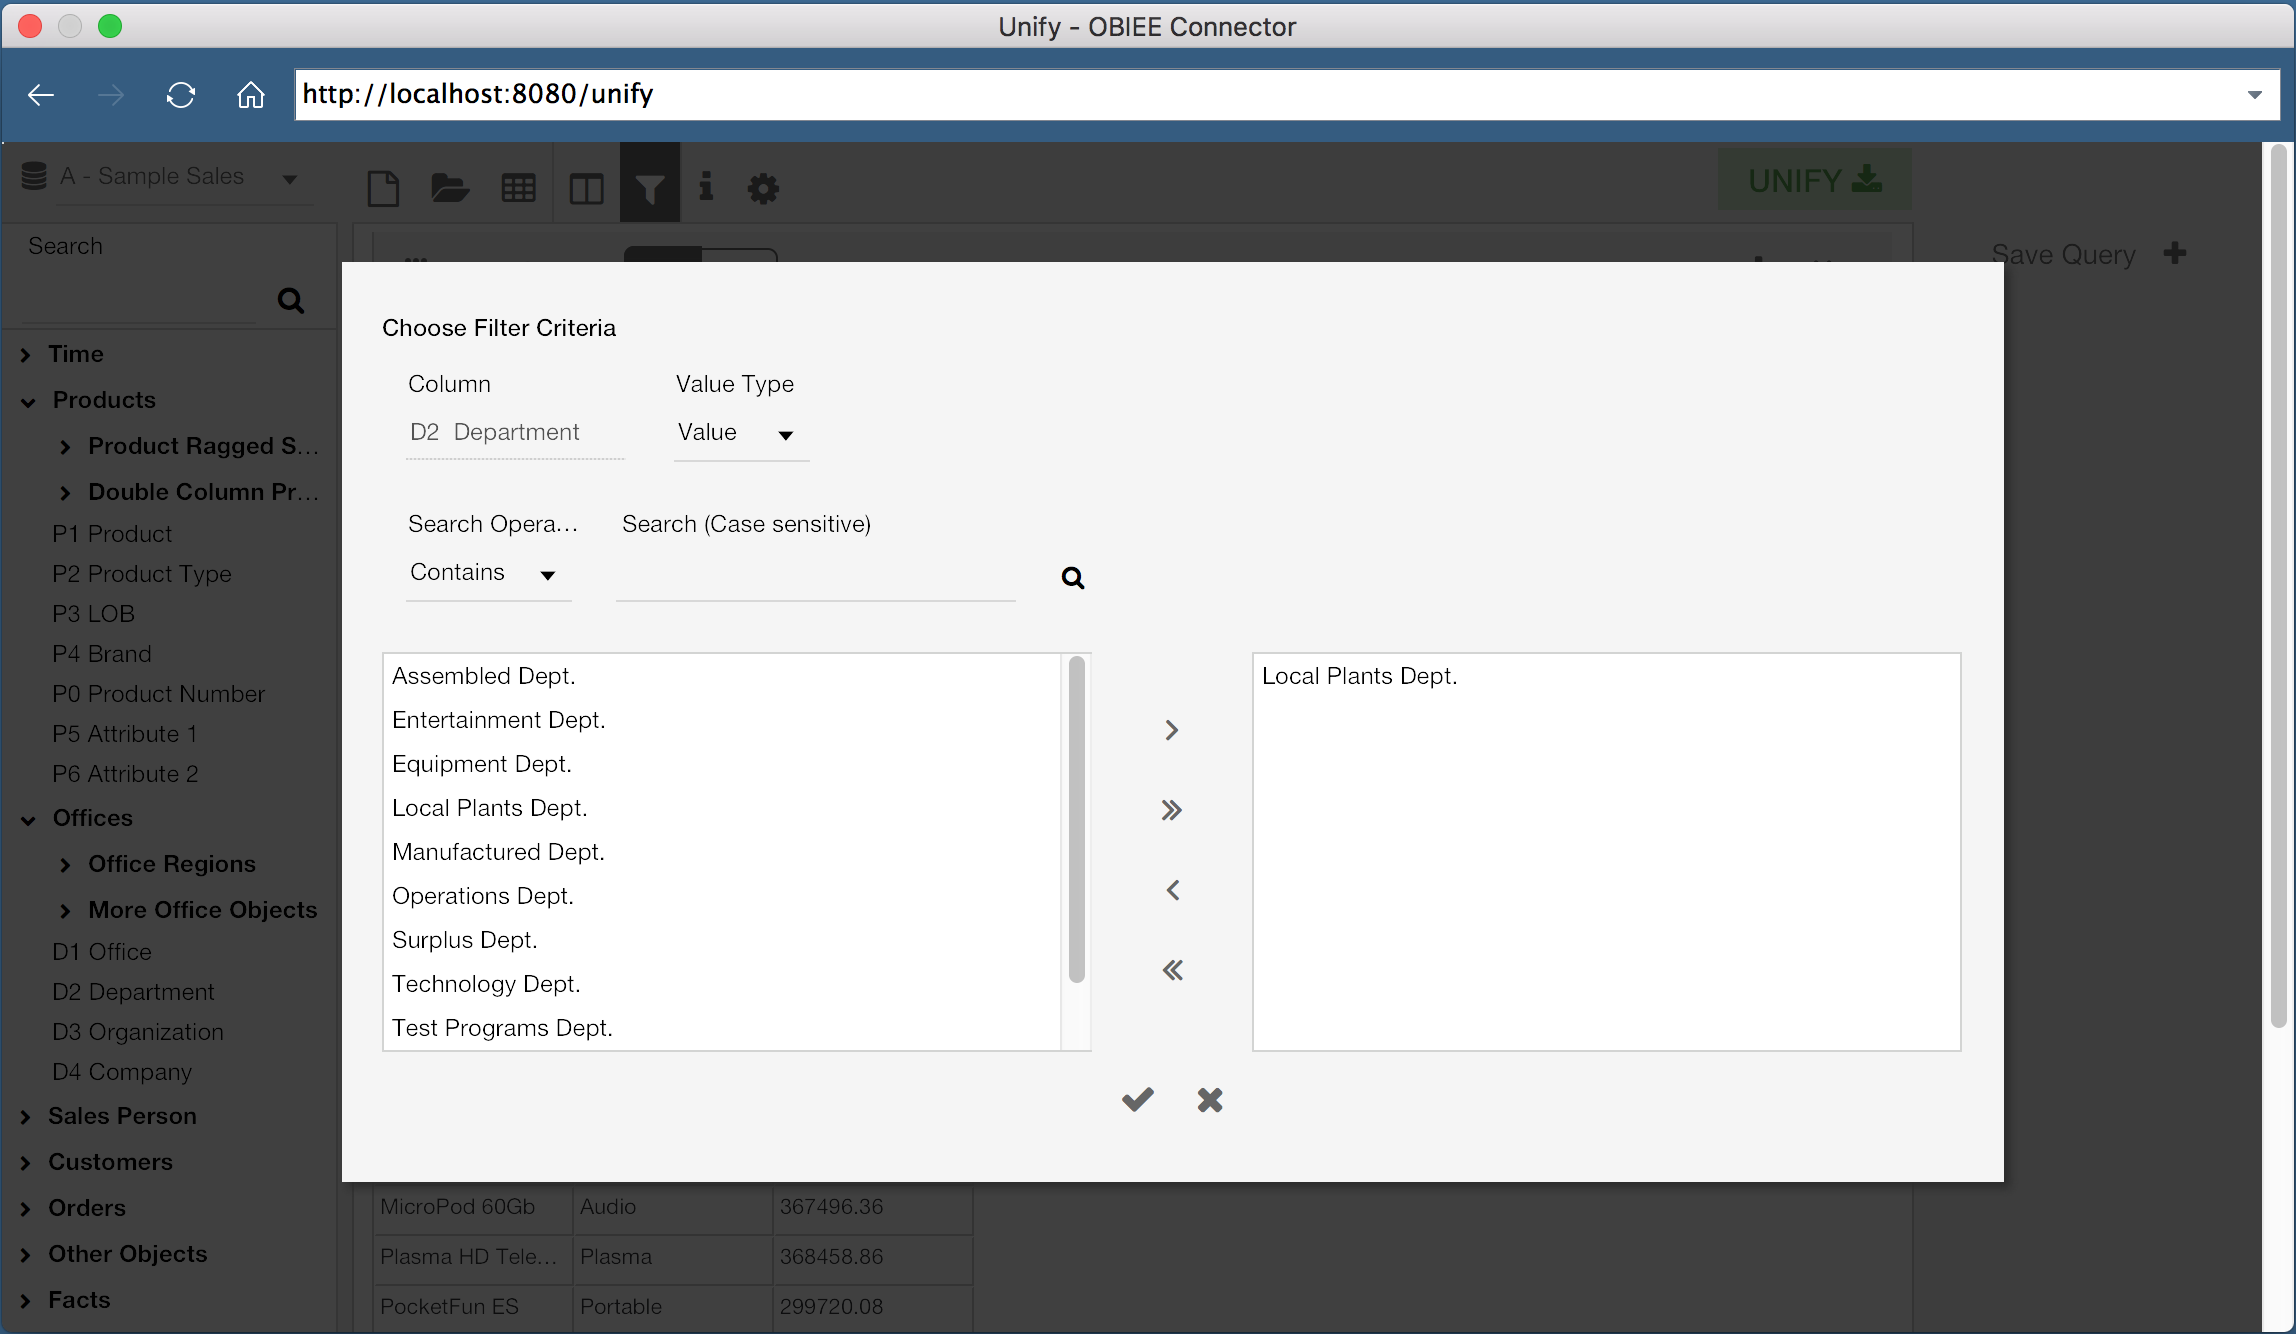Confirm filter with the checkmark icon

[x=1138, y=1100]
